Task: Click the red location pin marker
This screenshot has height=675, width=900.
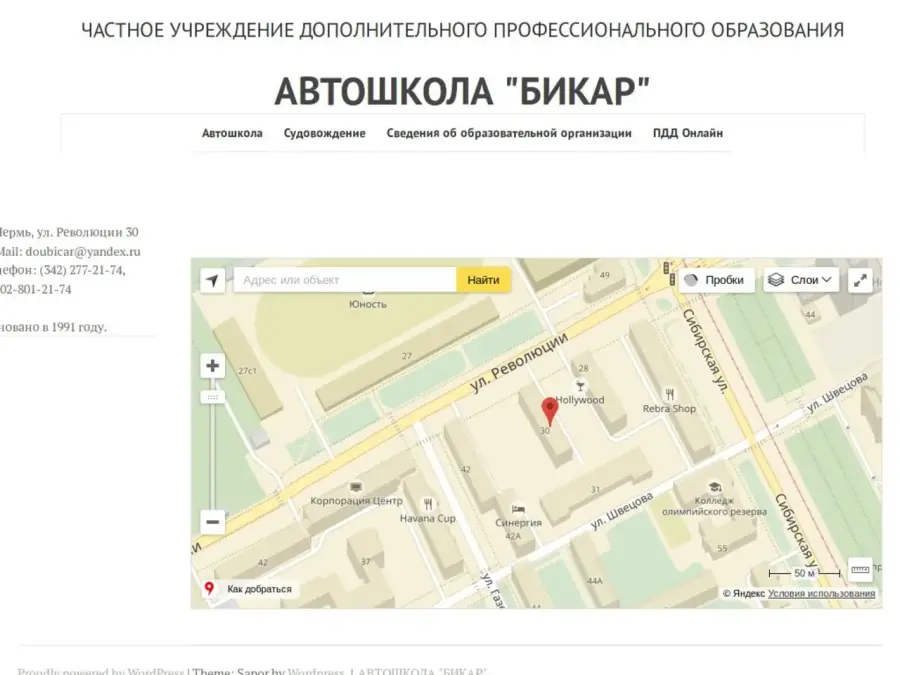Action: [x=549, y=410]
